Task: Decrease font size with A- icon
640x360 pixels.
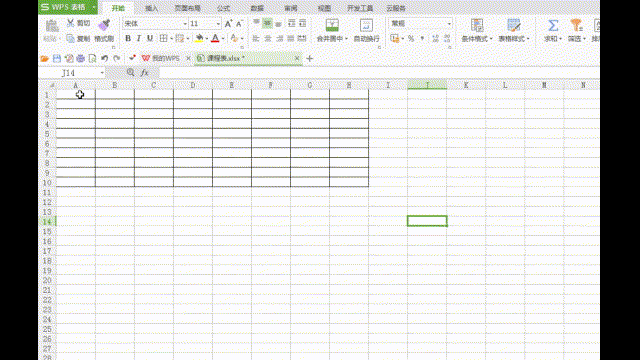Action: tap(239, 24)
